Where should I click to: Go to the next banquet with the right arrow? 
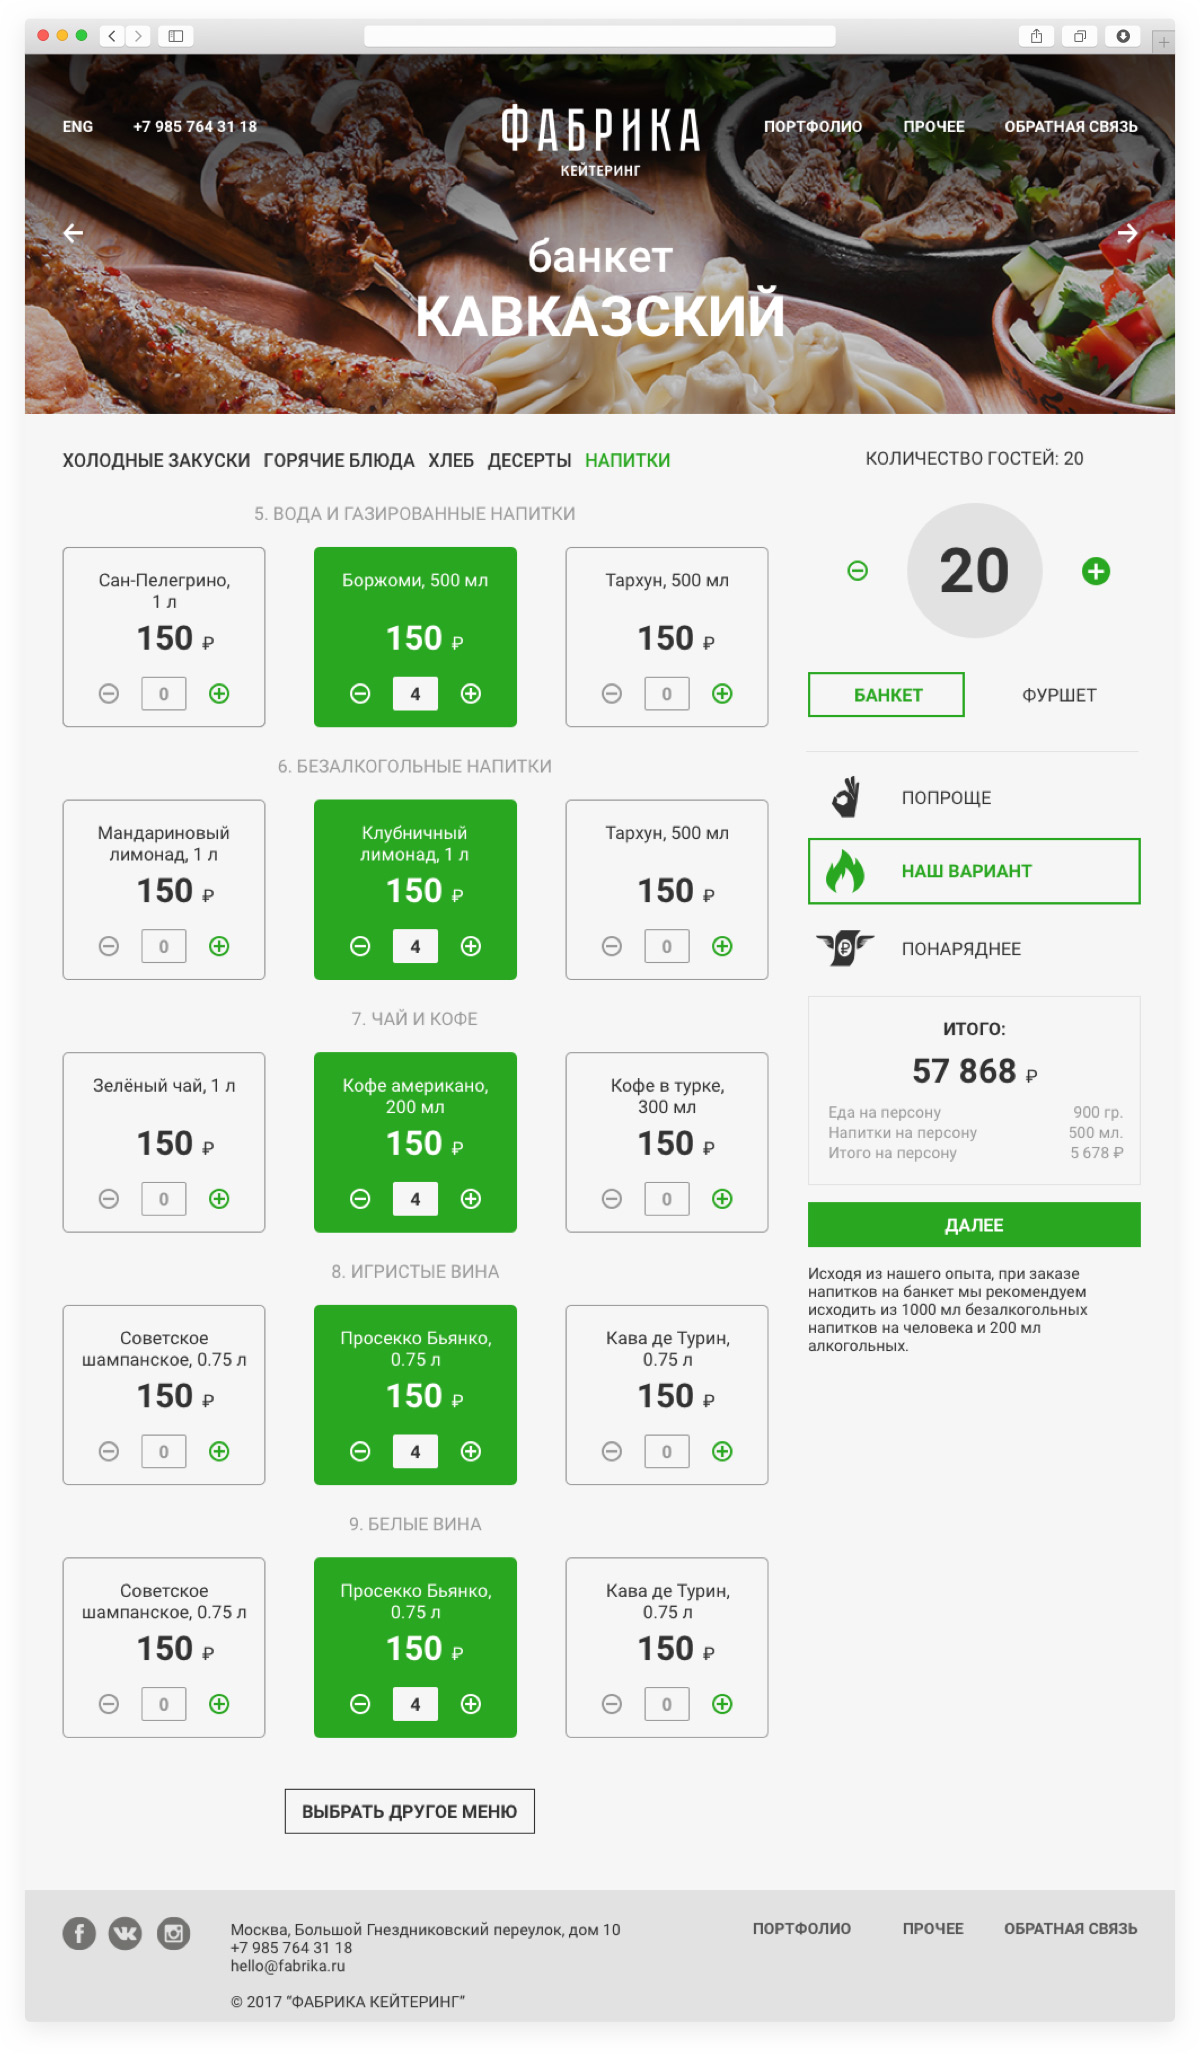click(x=1127, y=233)
